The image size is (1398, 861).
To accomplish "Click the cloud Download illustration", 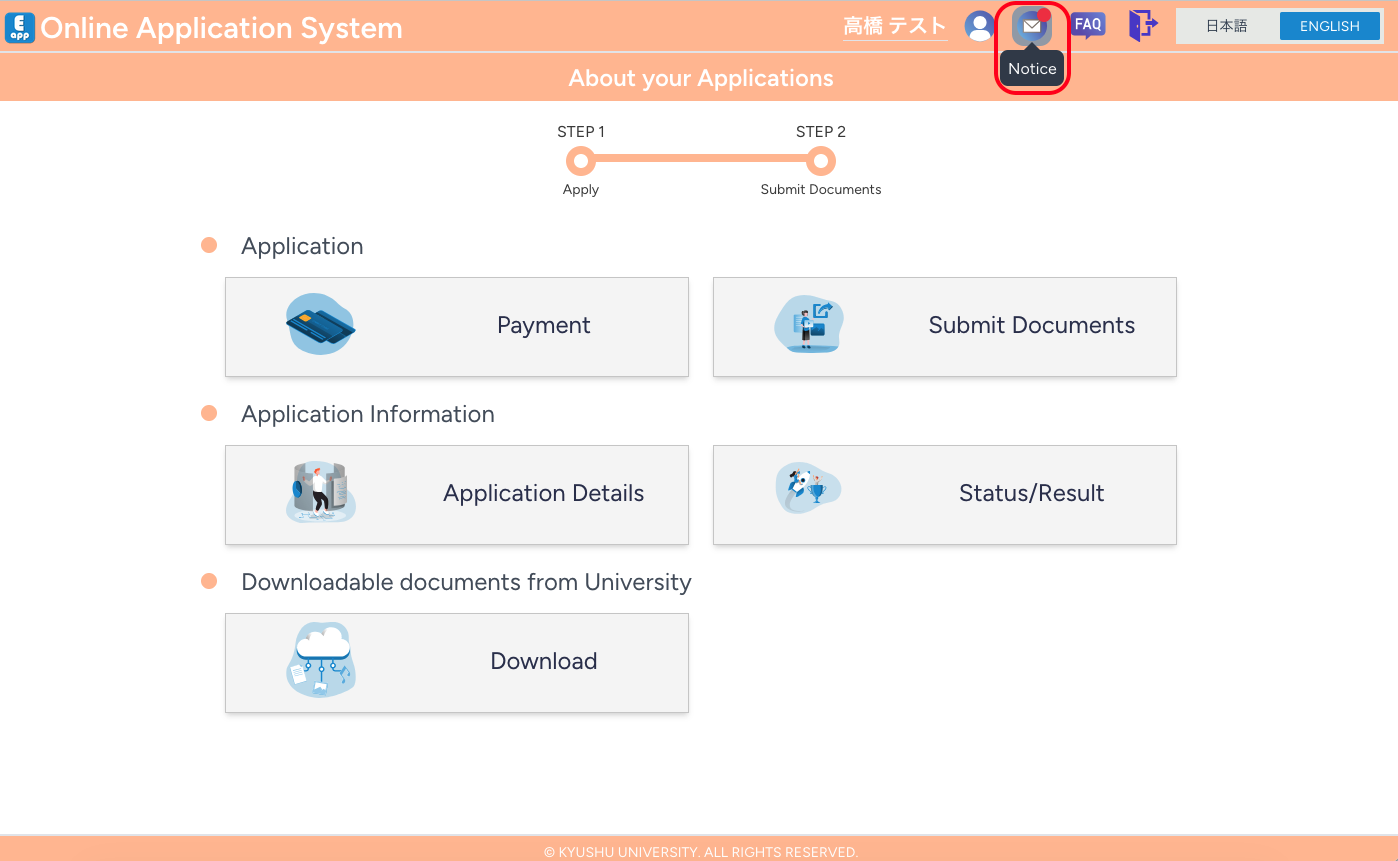I will (x=321, y=661).
